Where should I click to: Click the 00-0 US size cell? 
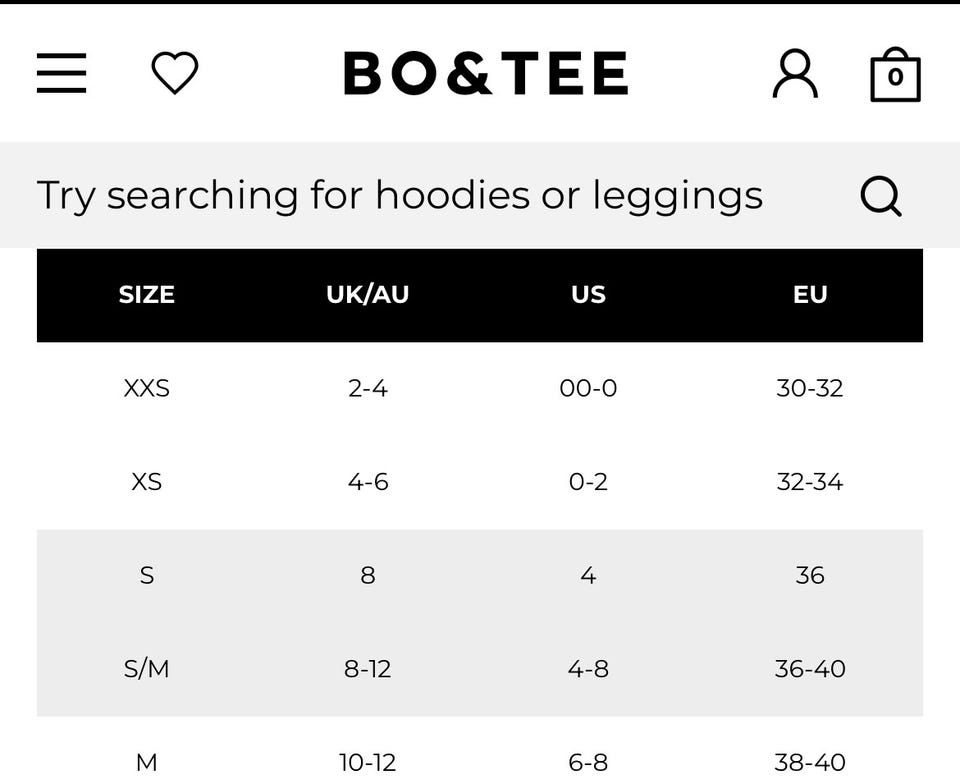[x=588, y=388]
